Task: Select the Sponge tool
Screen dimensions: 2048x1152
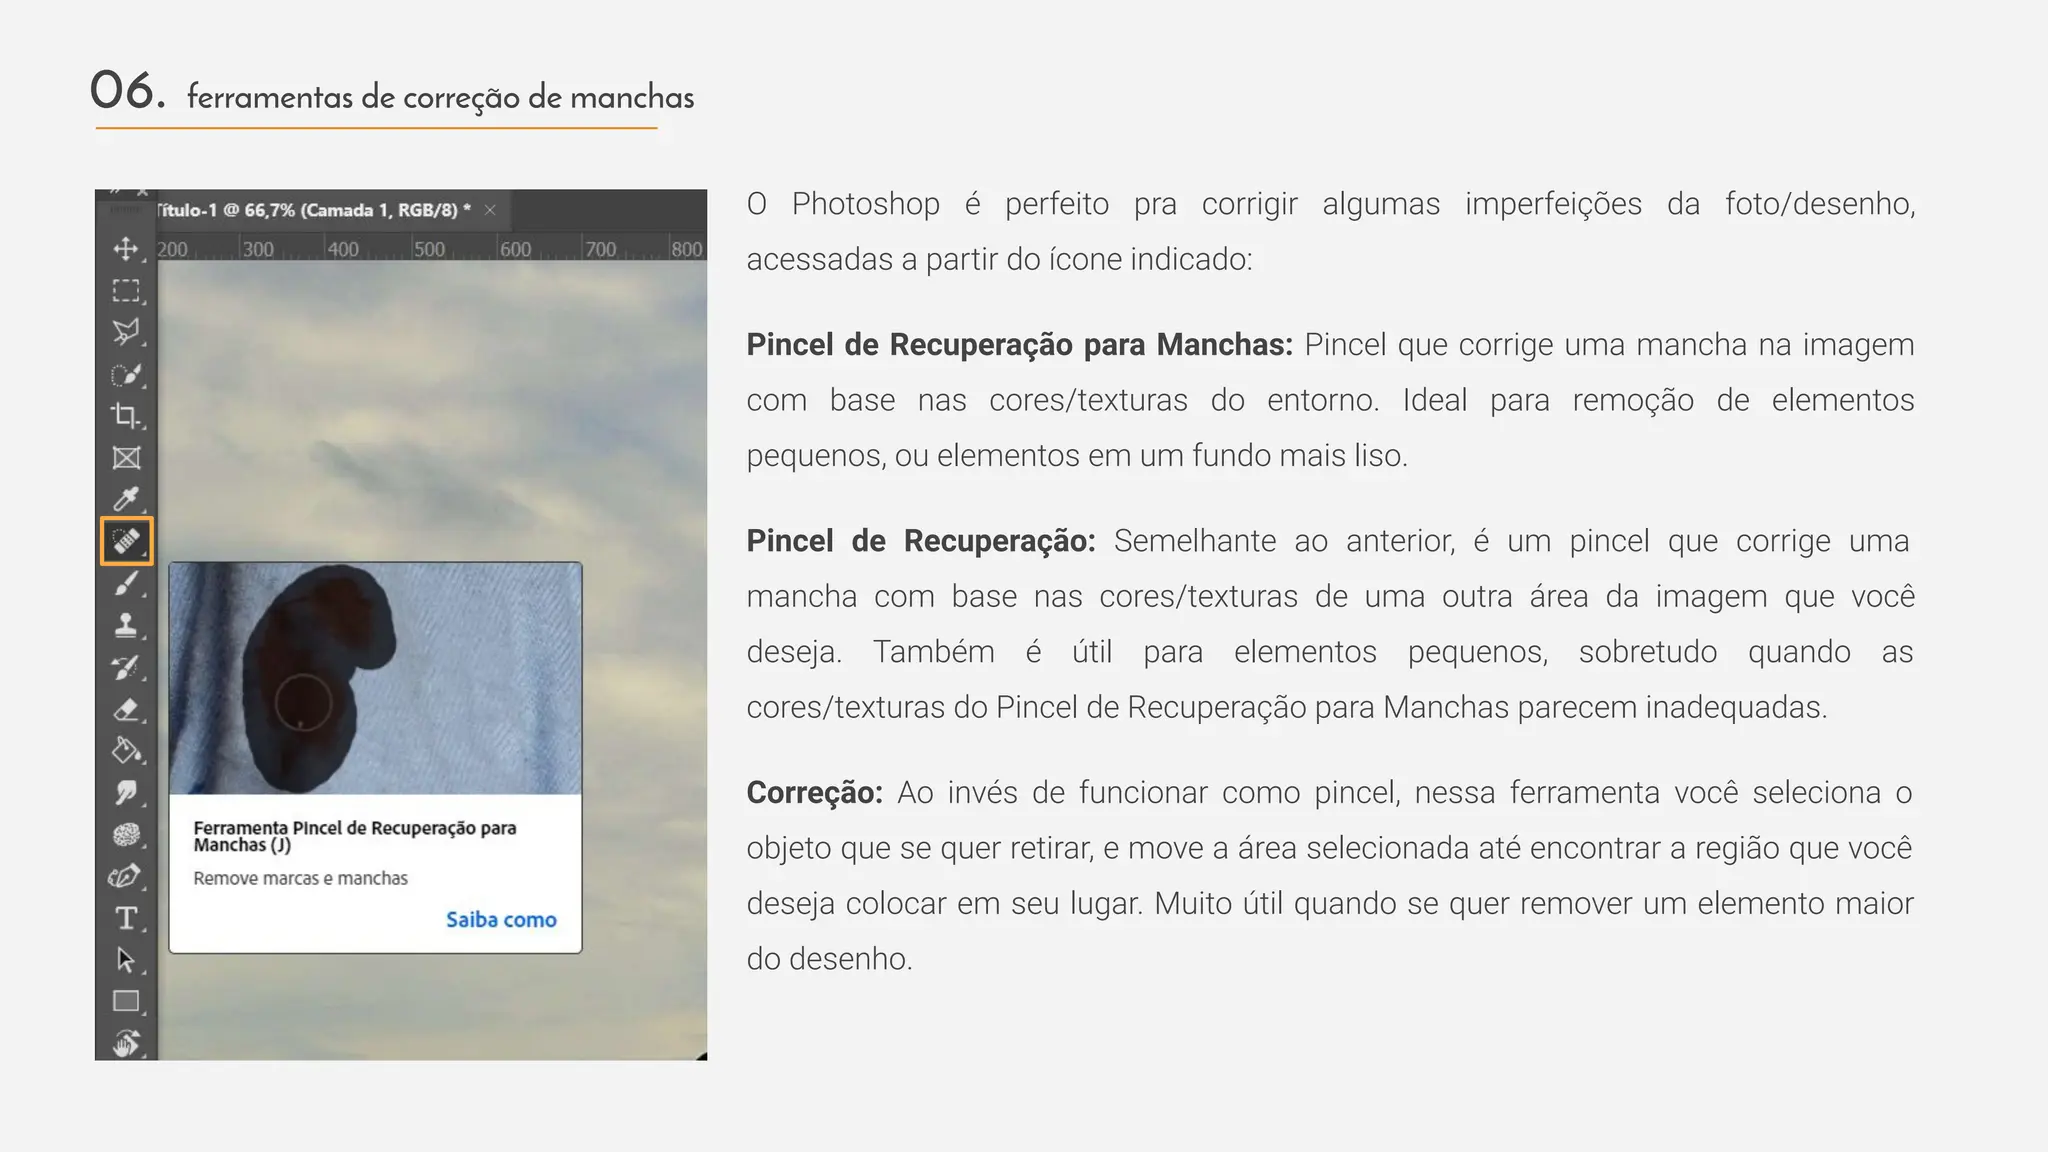Action: click(x=126, y=834)
